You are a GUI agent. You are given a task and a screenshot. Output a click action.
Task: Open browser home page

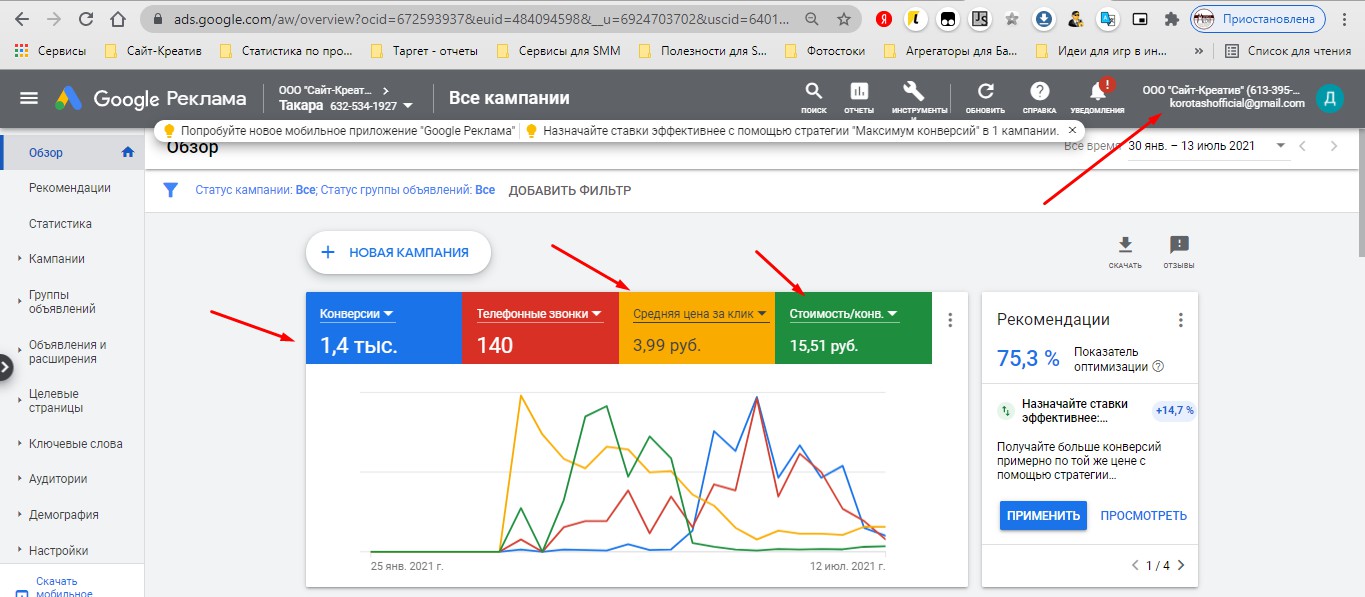118,19
